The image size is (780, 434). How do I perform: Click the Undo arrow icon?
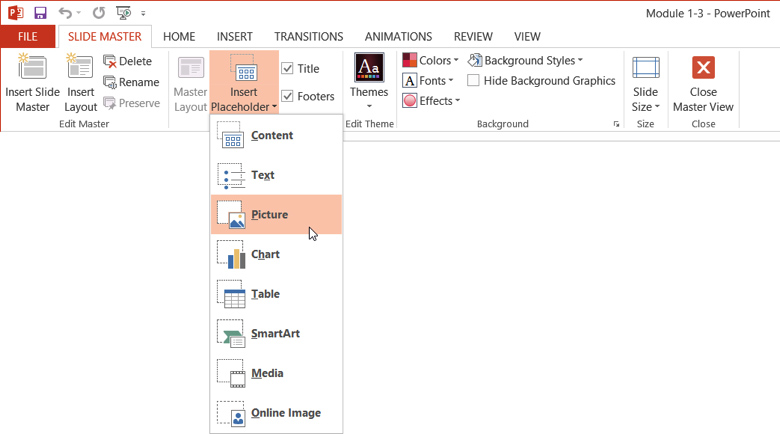tap(66, 13)
